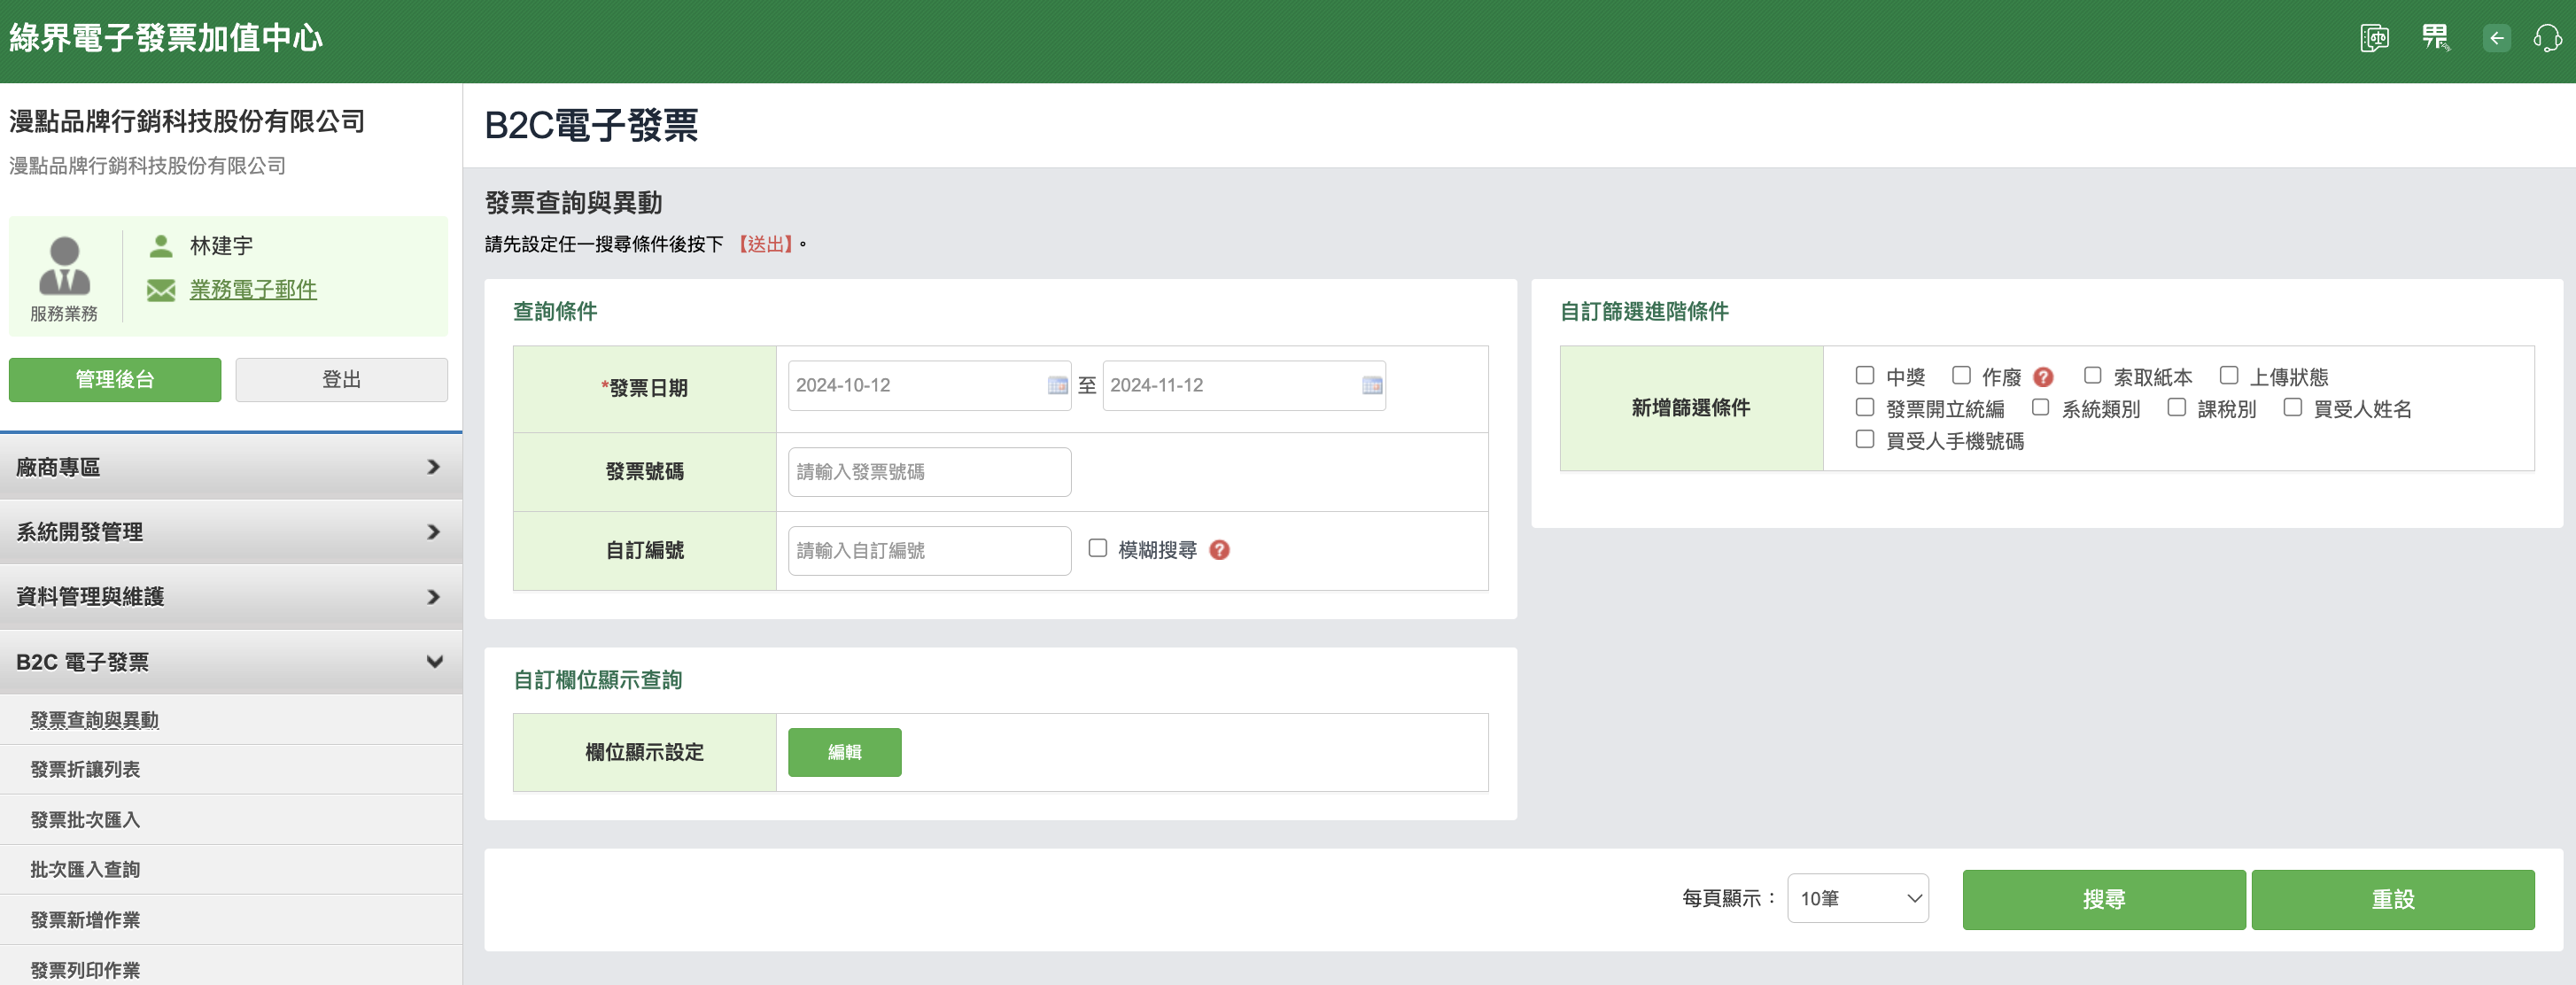Screen dimensions: 2576x985
Task: Click the 界Pay icon in the header
Action: 2435,37
